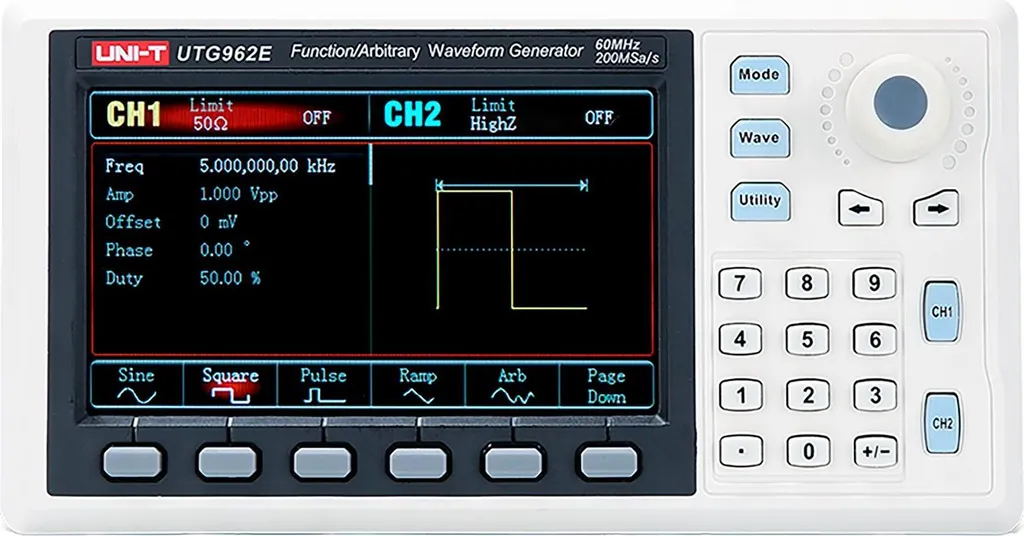Click the Duty parameter label
Image resolution: width=1024 pixels, height=536 pixels.
point(124,279)
